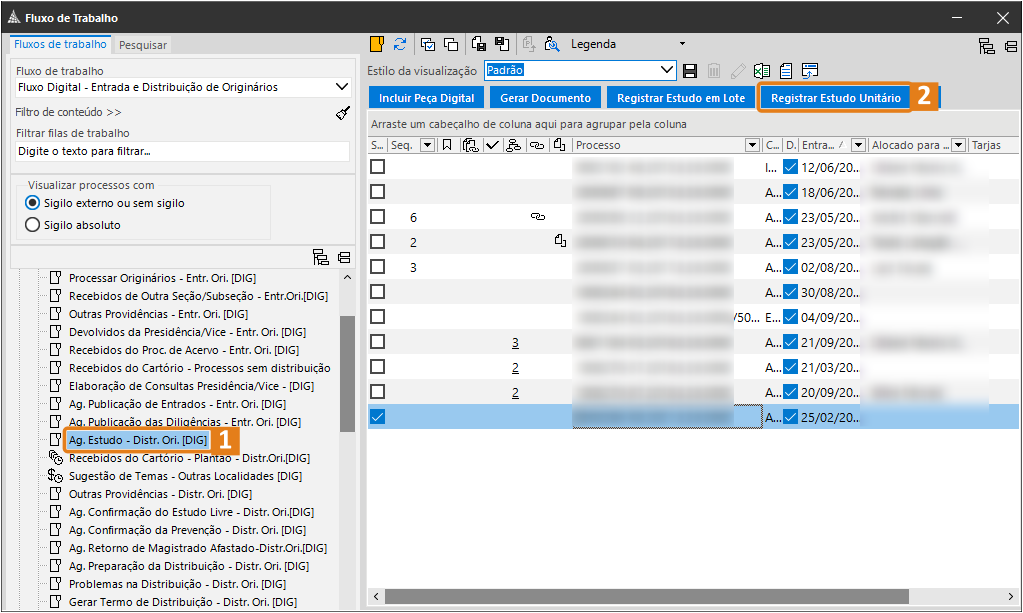Viewport: 1023px width, 613px height.
Task: Click the save visualization style floppy icon
Action: (x=689, y=70)
